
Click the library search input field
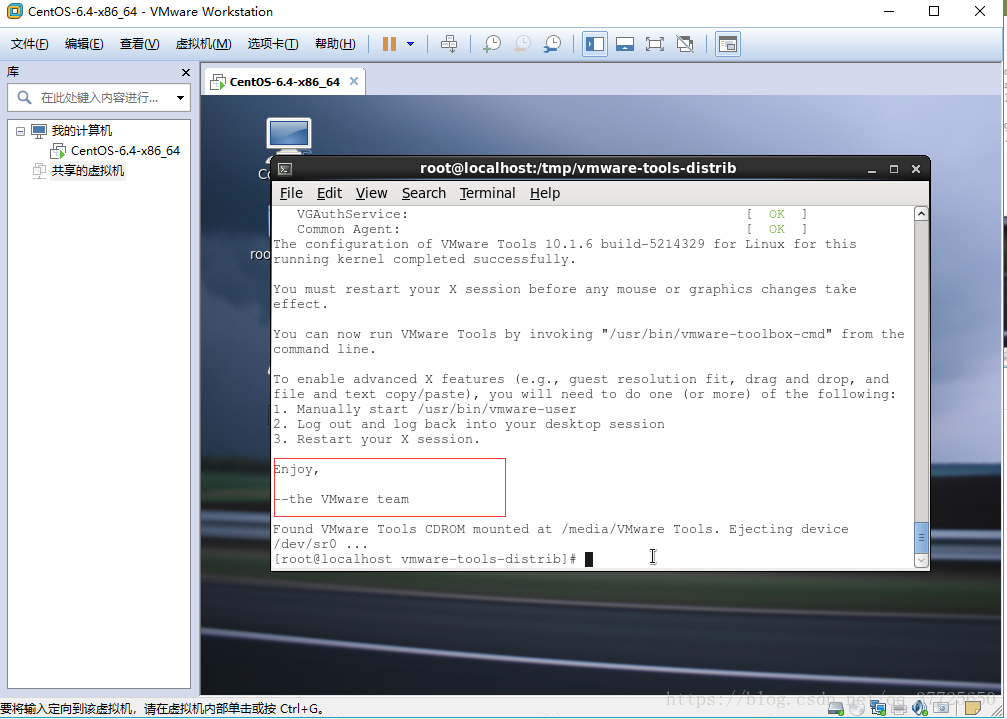100,98
